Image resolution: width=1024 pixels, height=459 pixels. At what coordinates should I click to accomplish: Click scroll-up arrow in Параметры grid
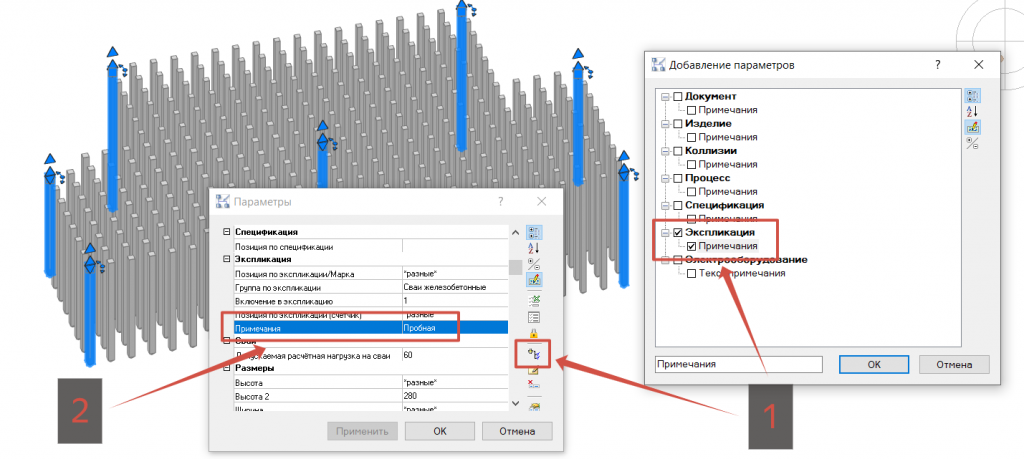pyautogui.click(x=515, y=232)
